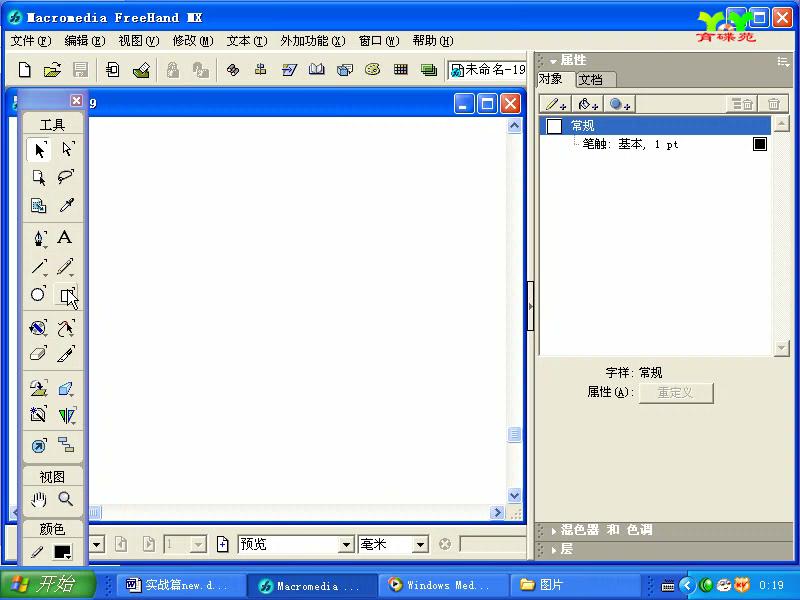This screenshot has height=600, width=800.
Task: Choose the Pencil tool
Action: [66, 266]
